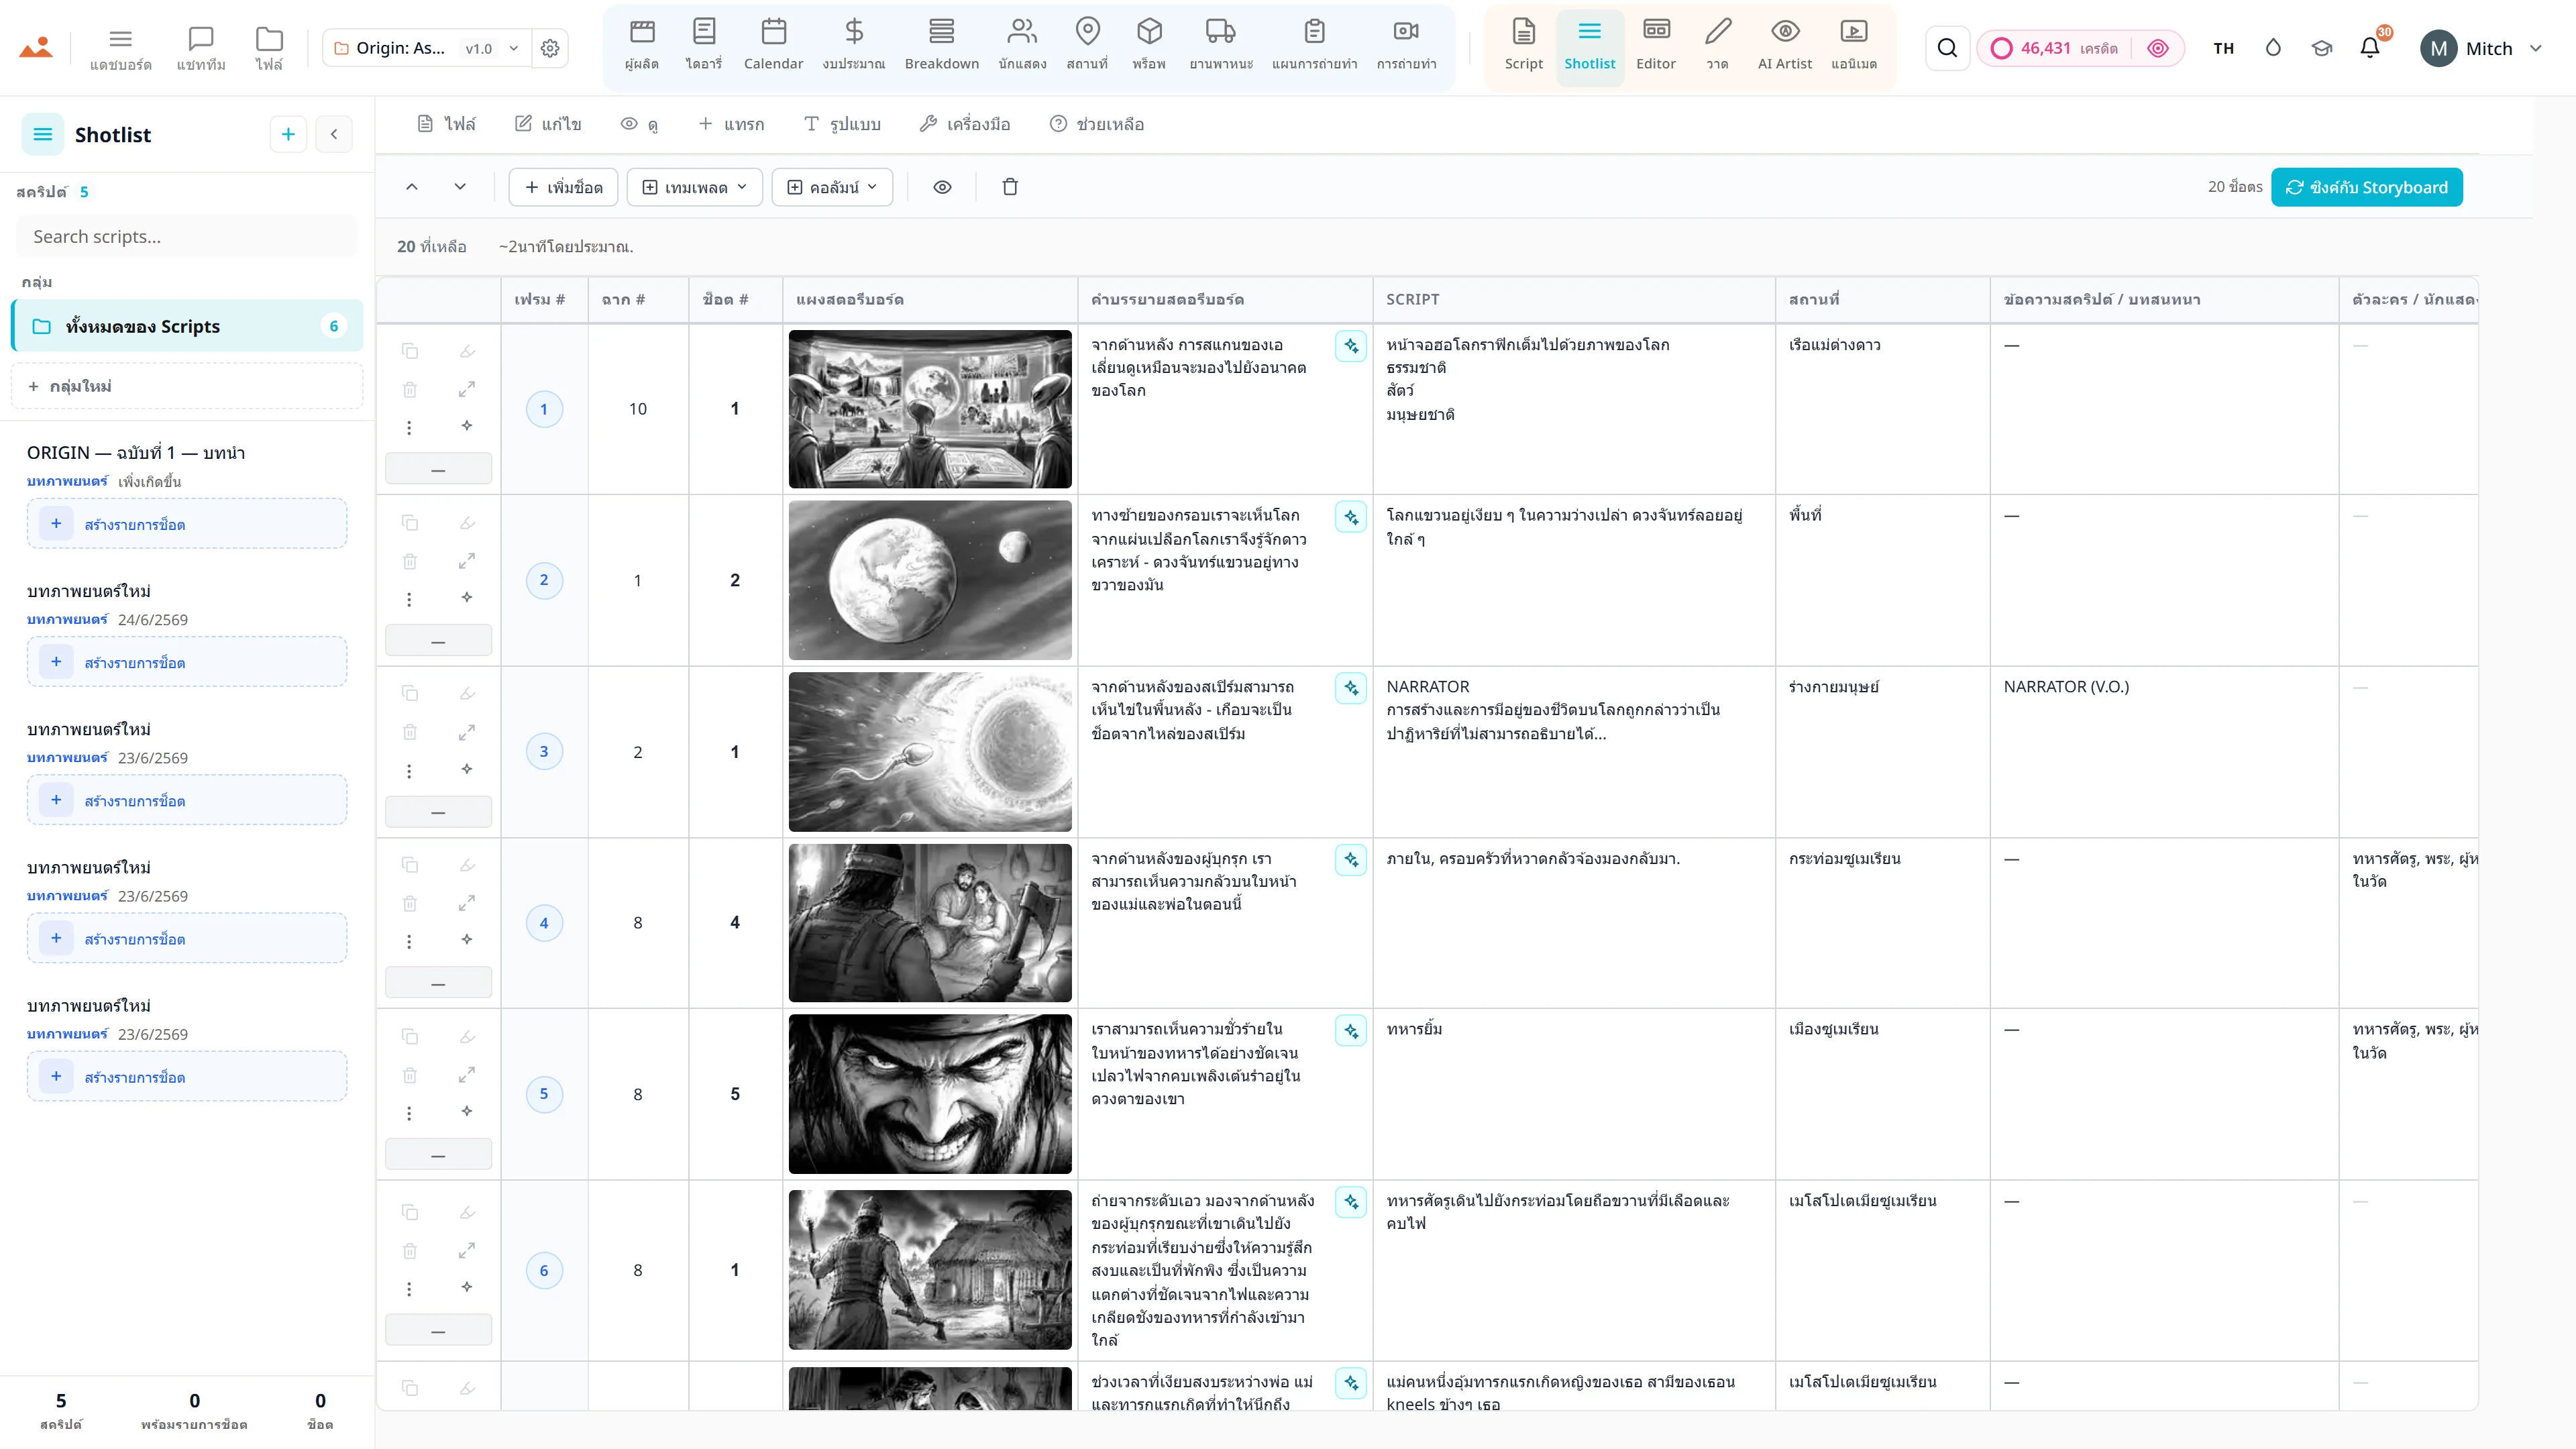Screen dimensions: 2576x1449
Task: Open the File menu
Action: [446, 124]
